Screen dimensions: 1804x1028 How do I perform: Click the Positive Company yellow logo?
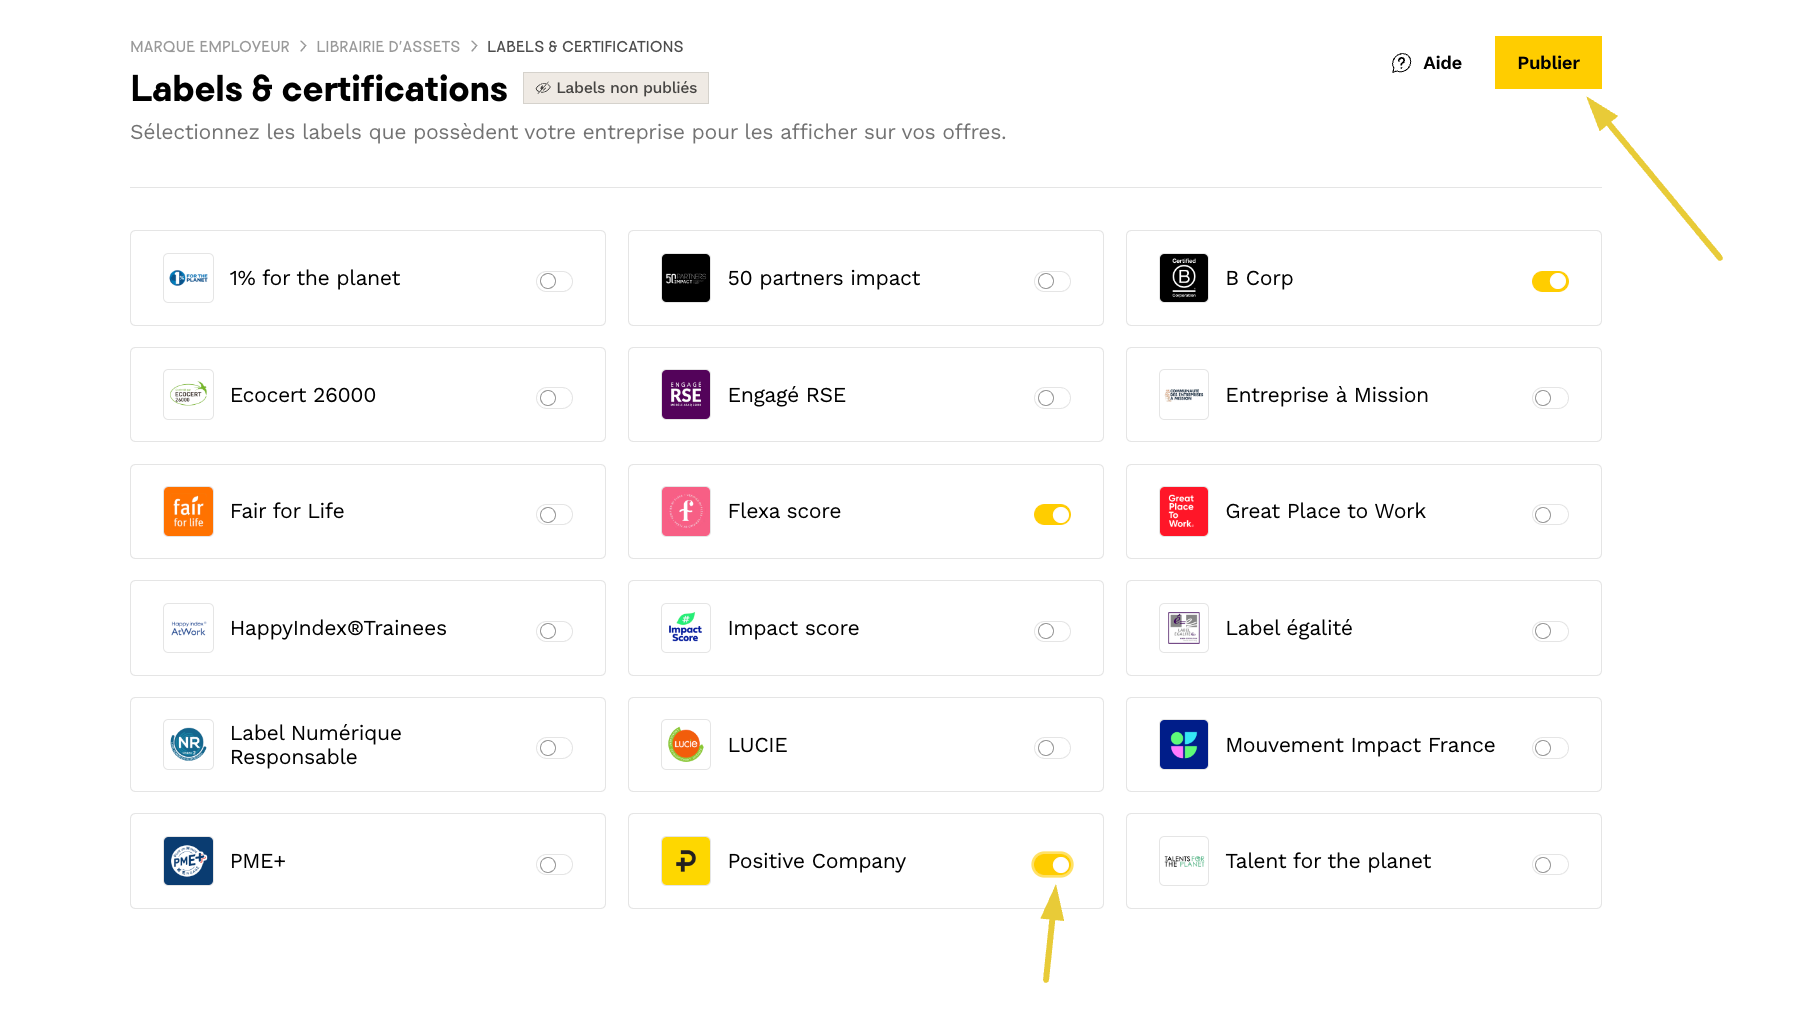point(686,861)
